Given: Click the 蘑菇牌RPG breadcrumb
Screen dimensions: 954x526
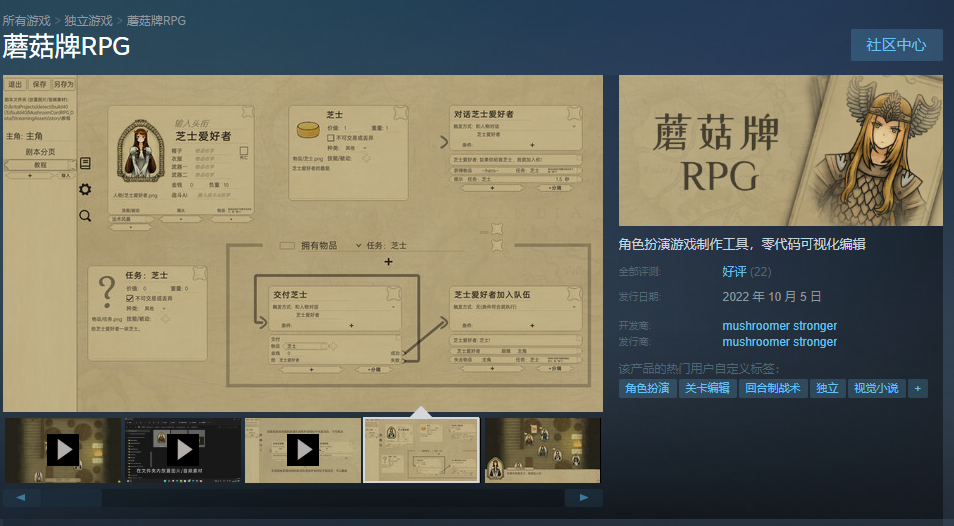Looking at the screenshot, I should [156, 21].
